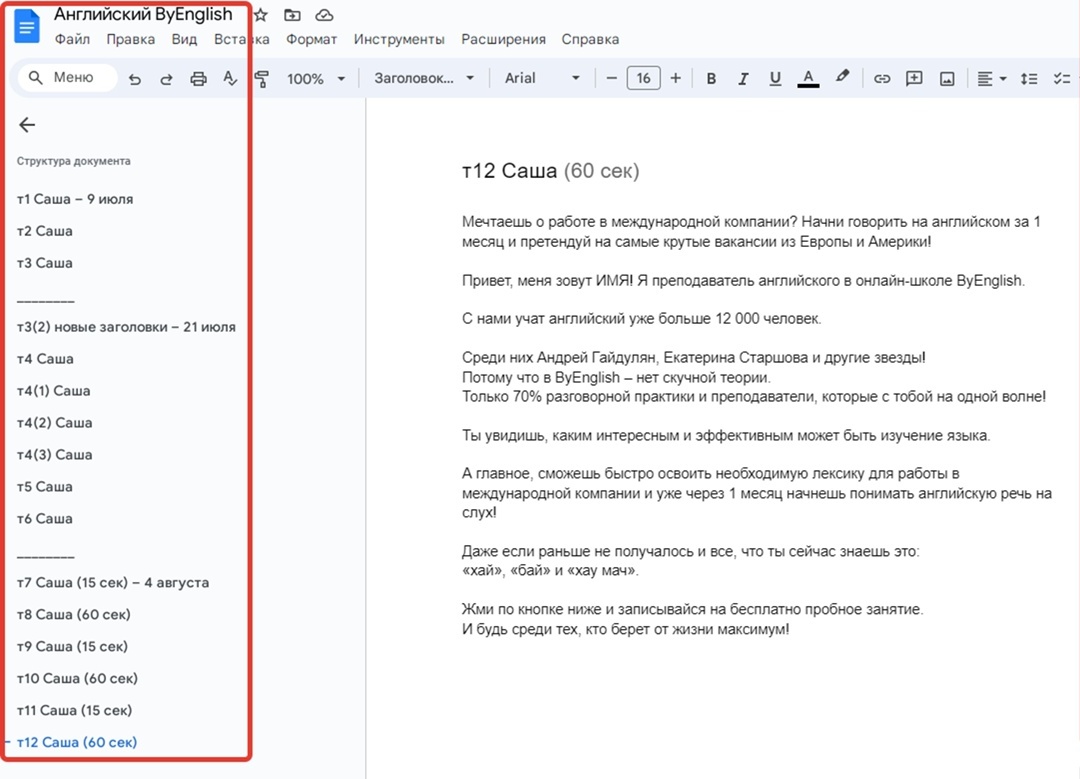
Task: Jump to outline item т3 Саша
Action: pos(45,262)
